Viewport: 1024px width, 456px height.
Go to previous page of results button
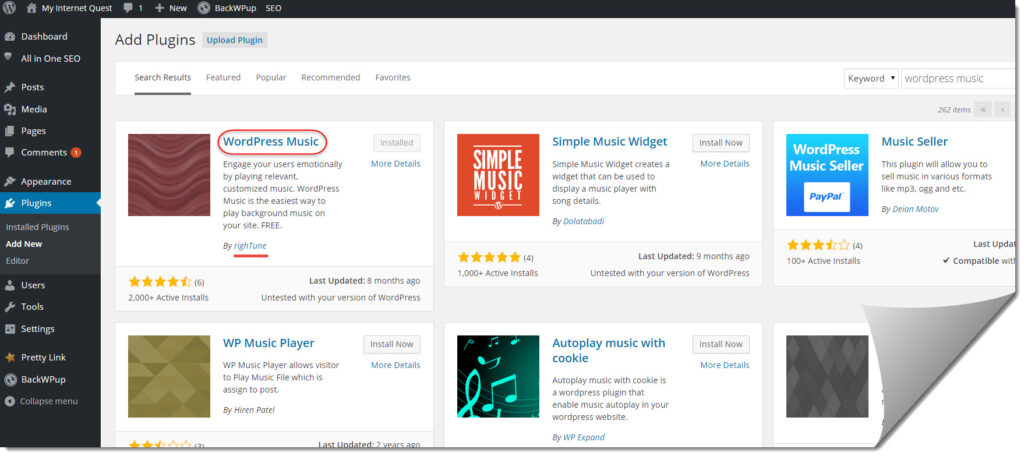pos(1002,110)
